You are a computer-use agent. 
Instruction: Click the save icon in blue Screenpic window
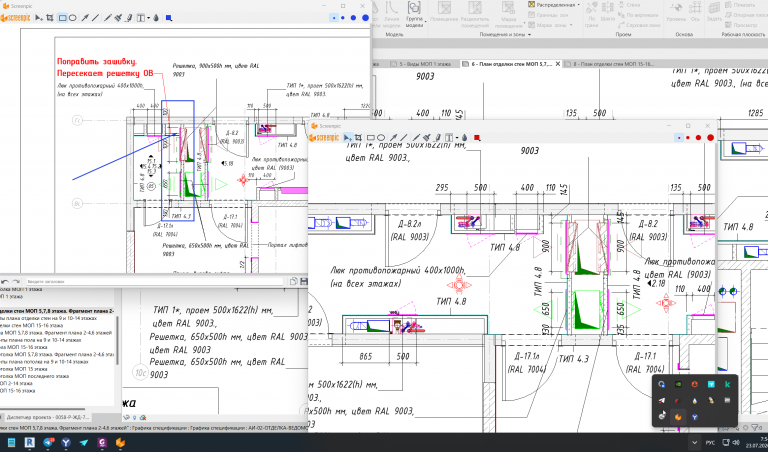pyautogui.click(x=304, y=282)
